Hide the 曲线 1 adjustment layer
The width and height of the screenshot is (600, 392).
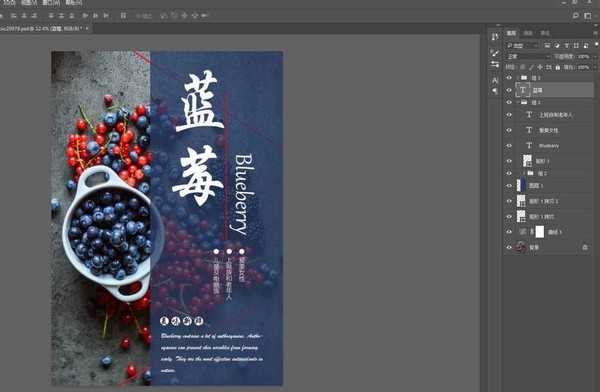(509, 232)
